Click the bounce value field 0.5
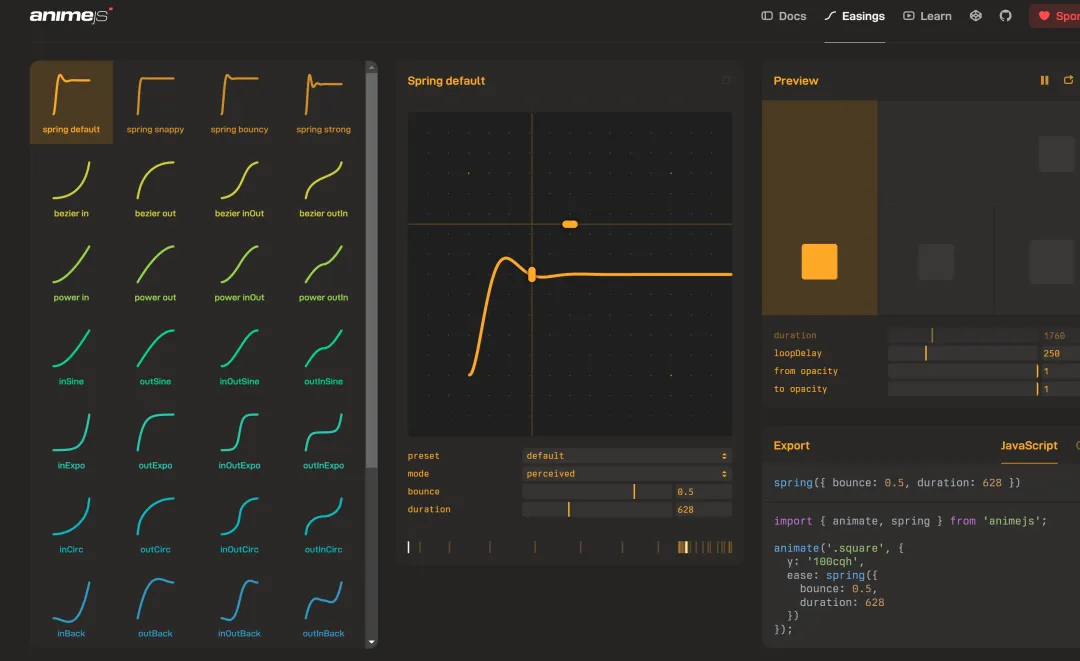1080x661 pixels. pyautogui.click(x=702, y=492)
